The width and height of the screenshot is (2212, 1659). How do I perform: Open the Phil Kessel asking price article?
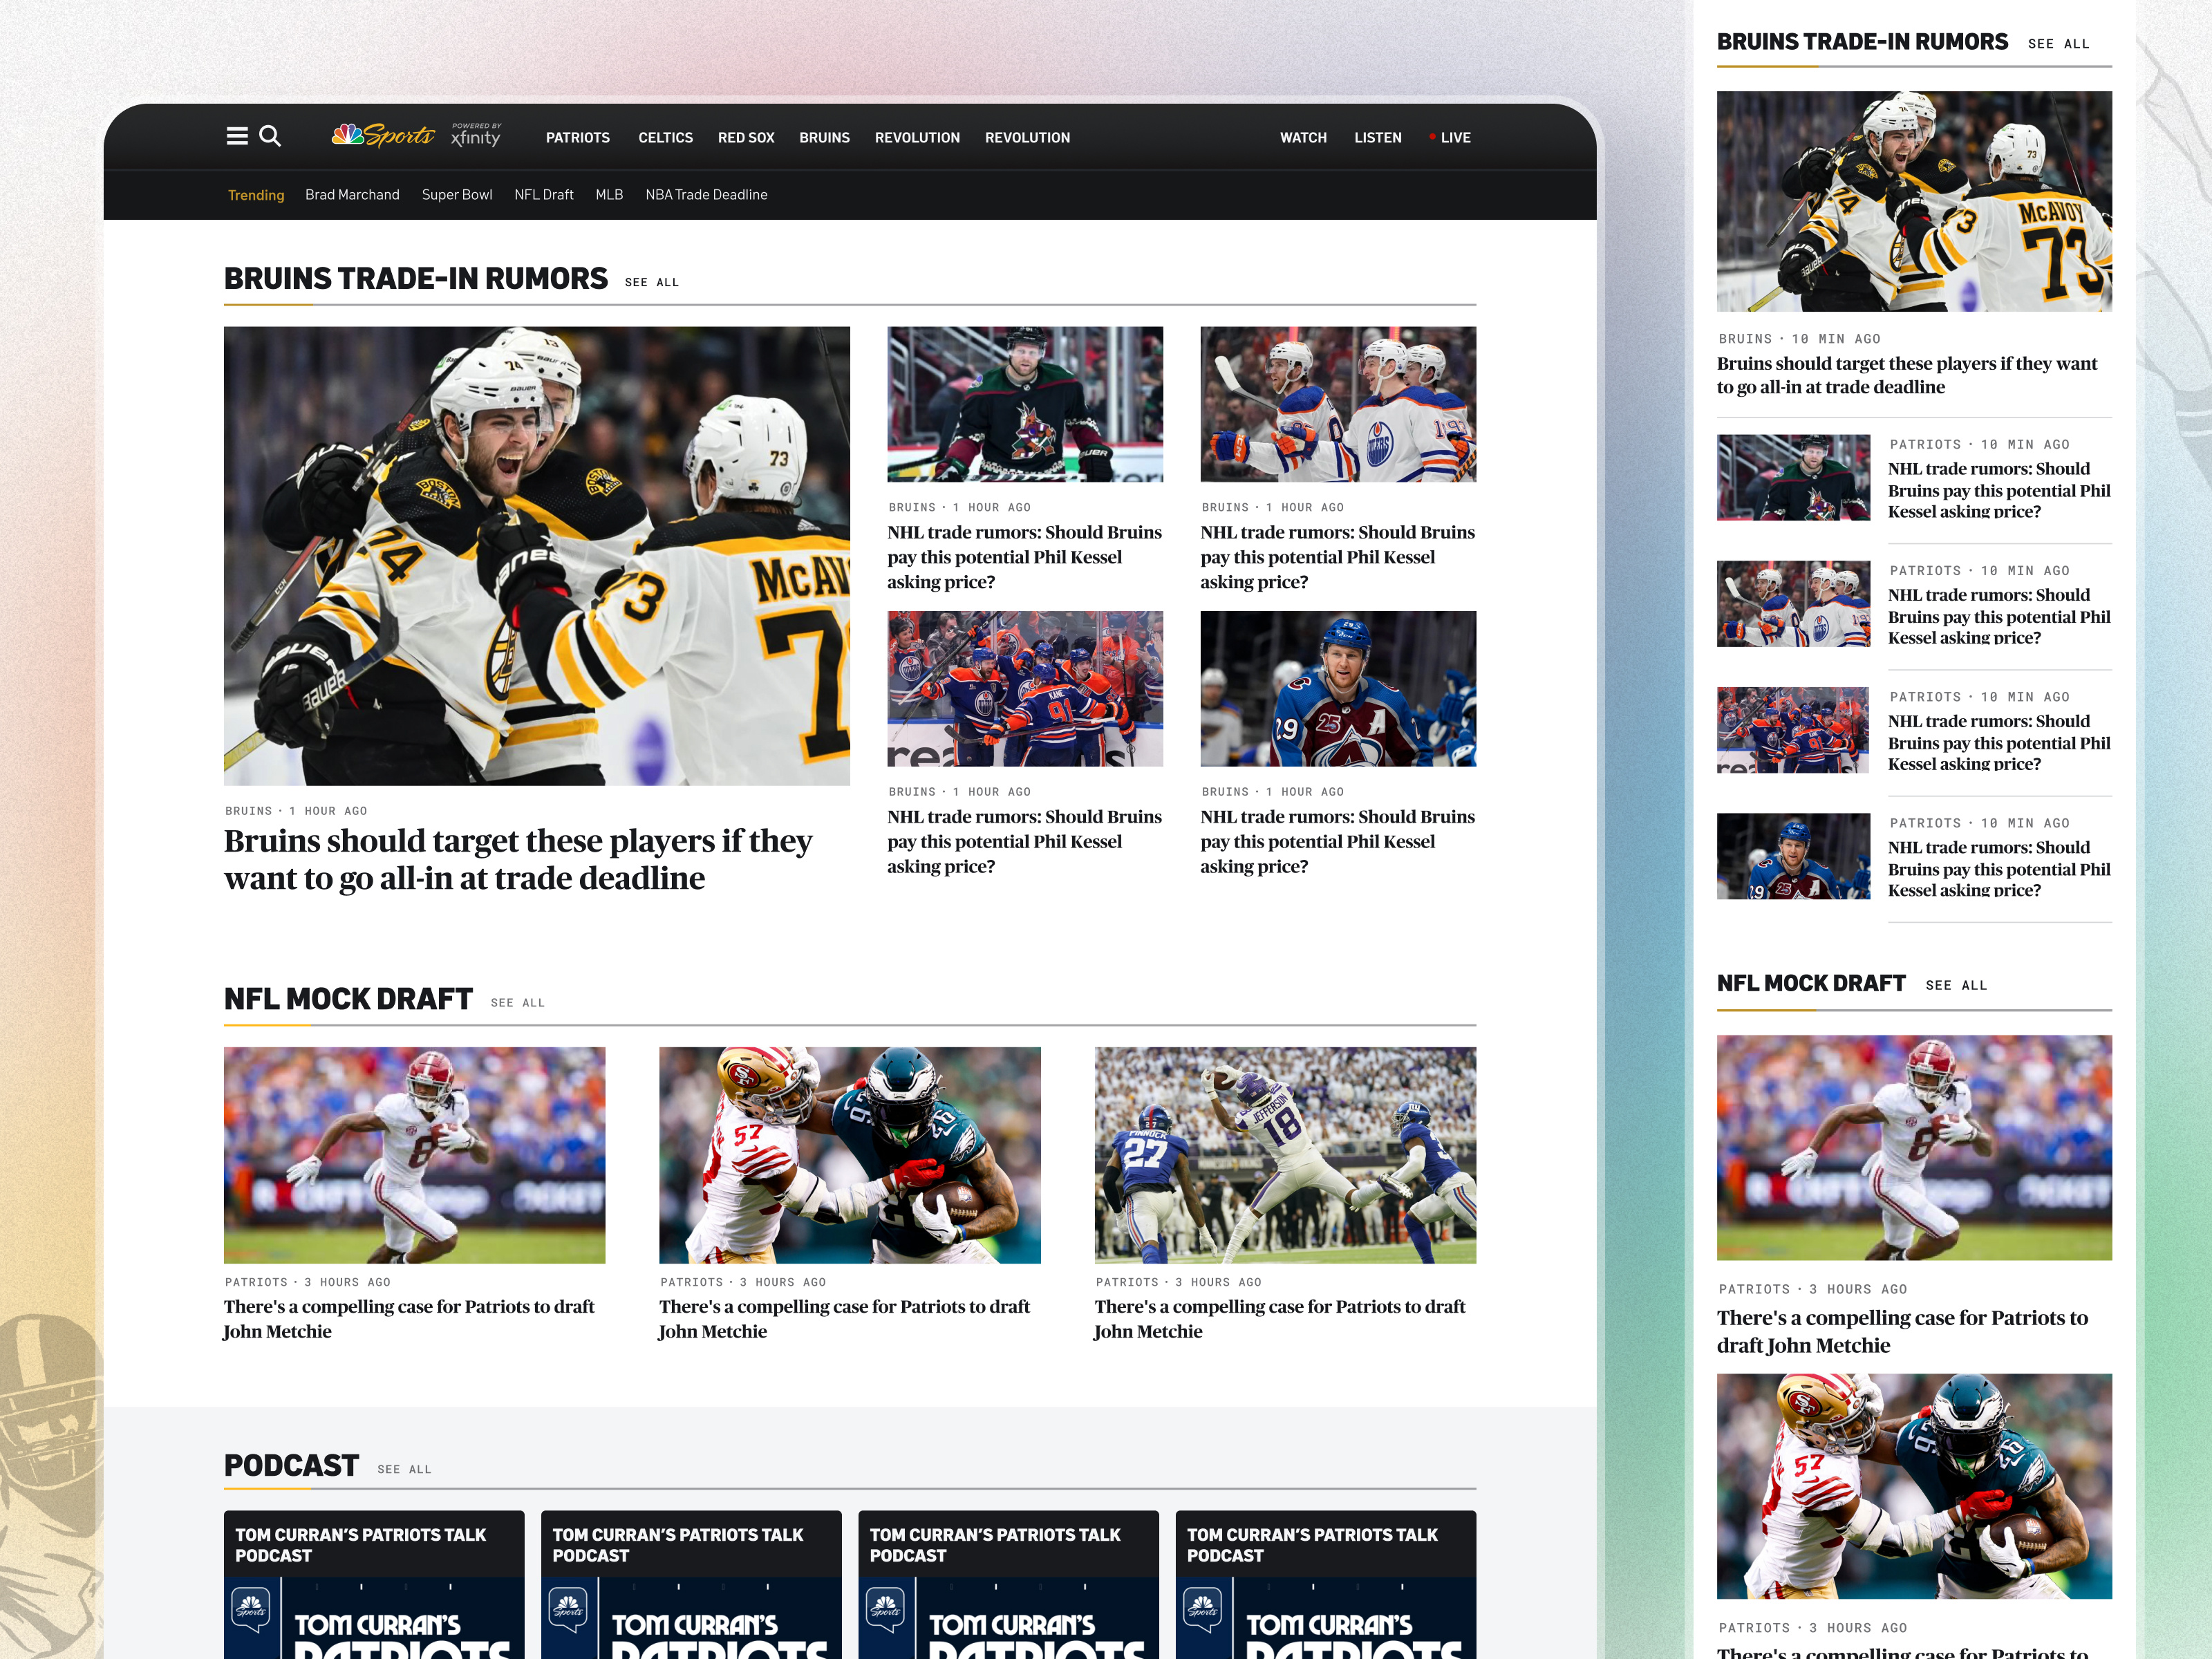[x=1024, y=557]
